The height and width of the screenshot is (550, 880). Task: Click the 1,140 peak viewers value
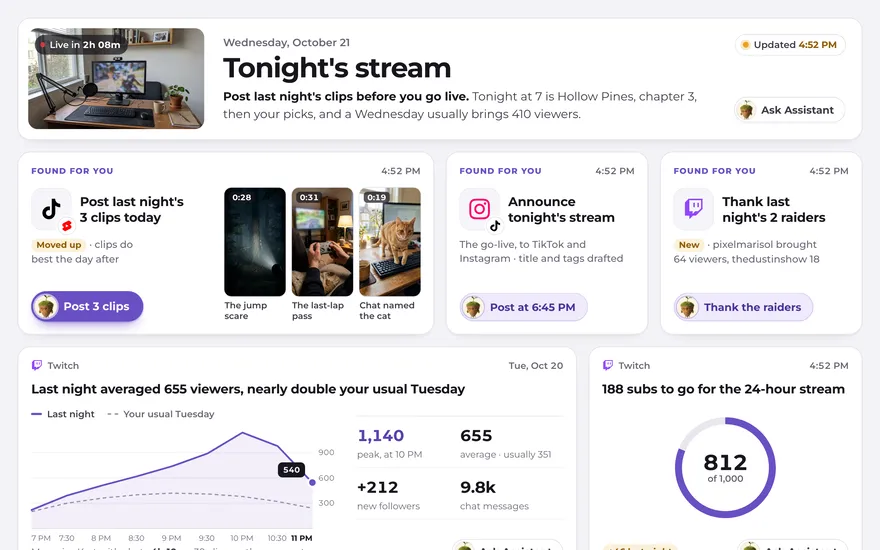(x=381, y=436)
